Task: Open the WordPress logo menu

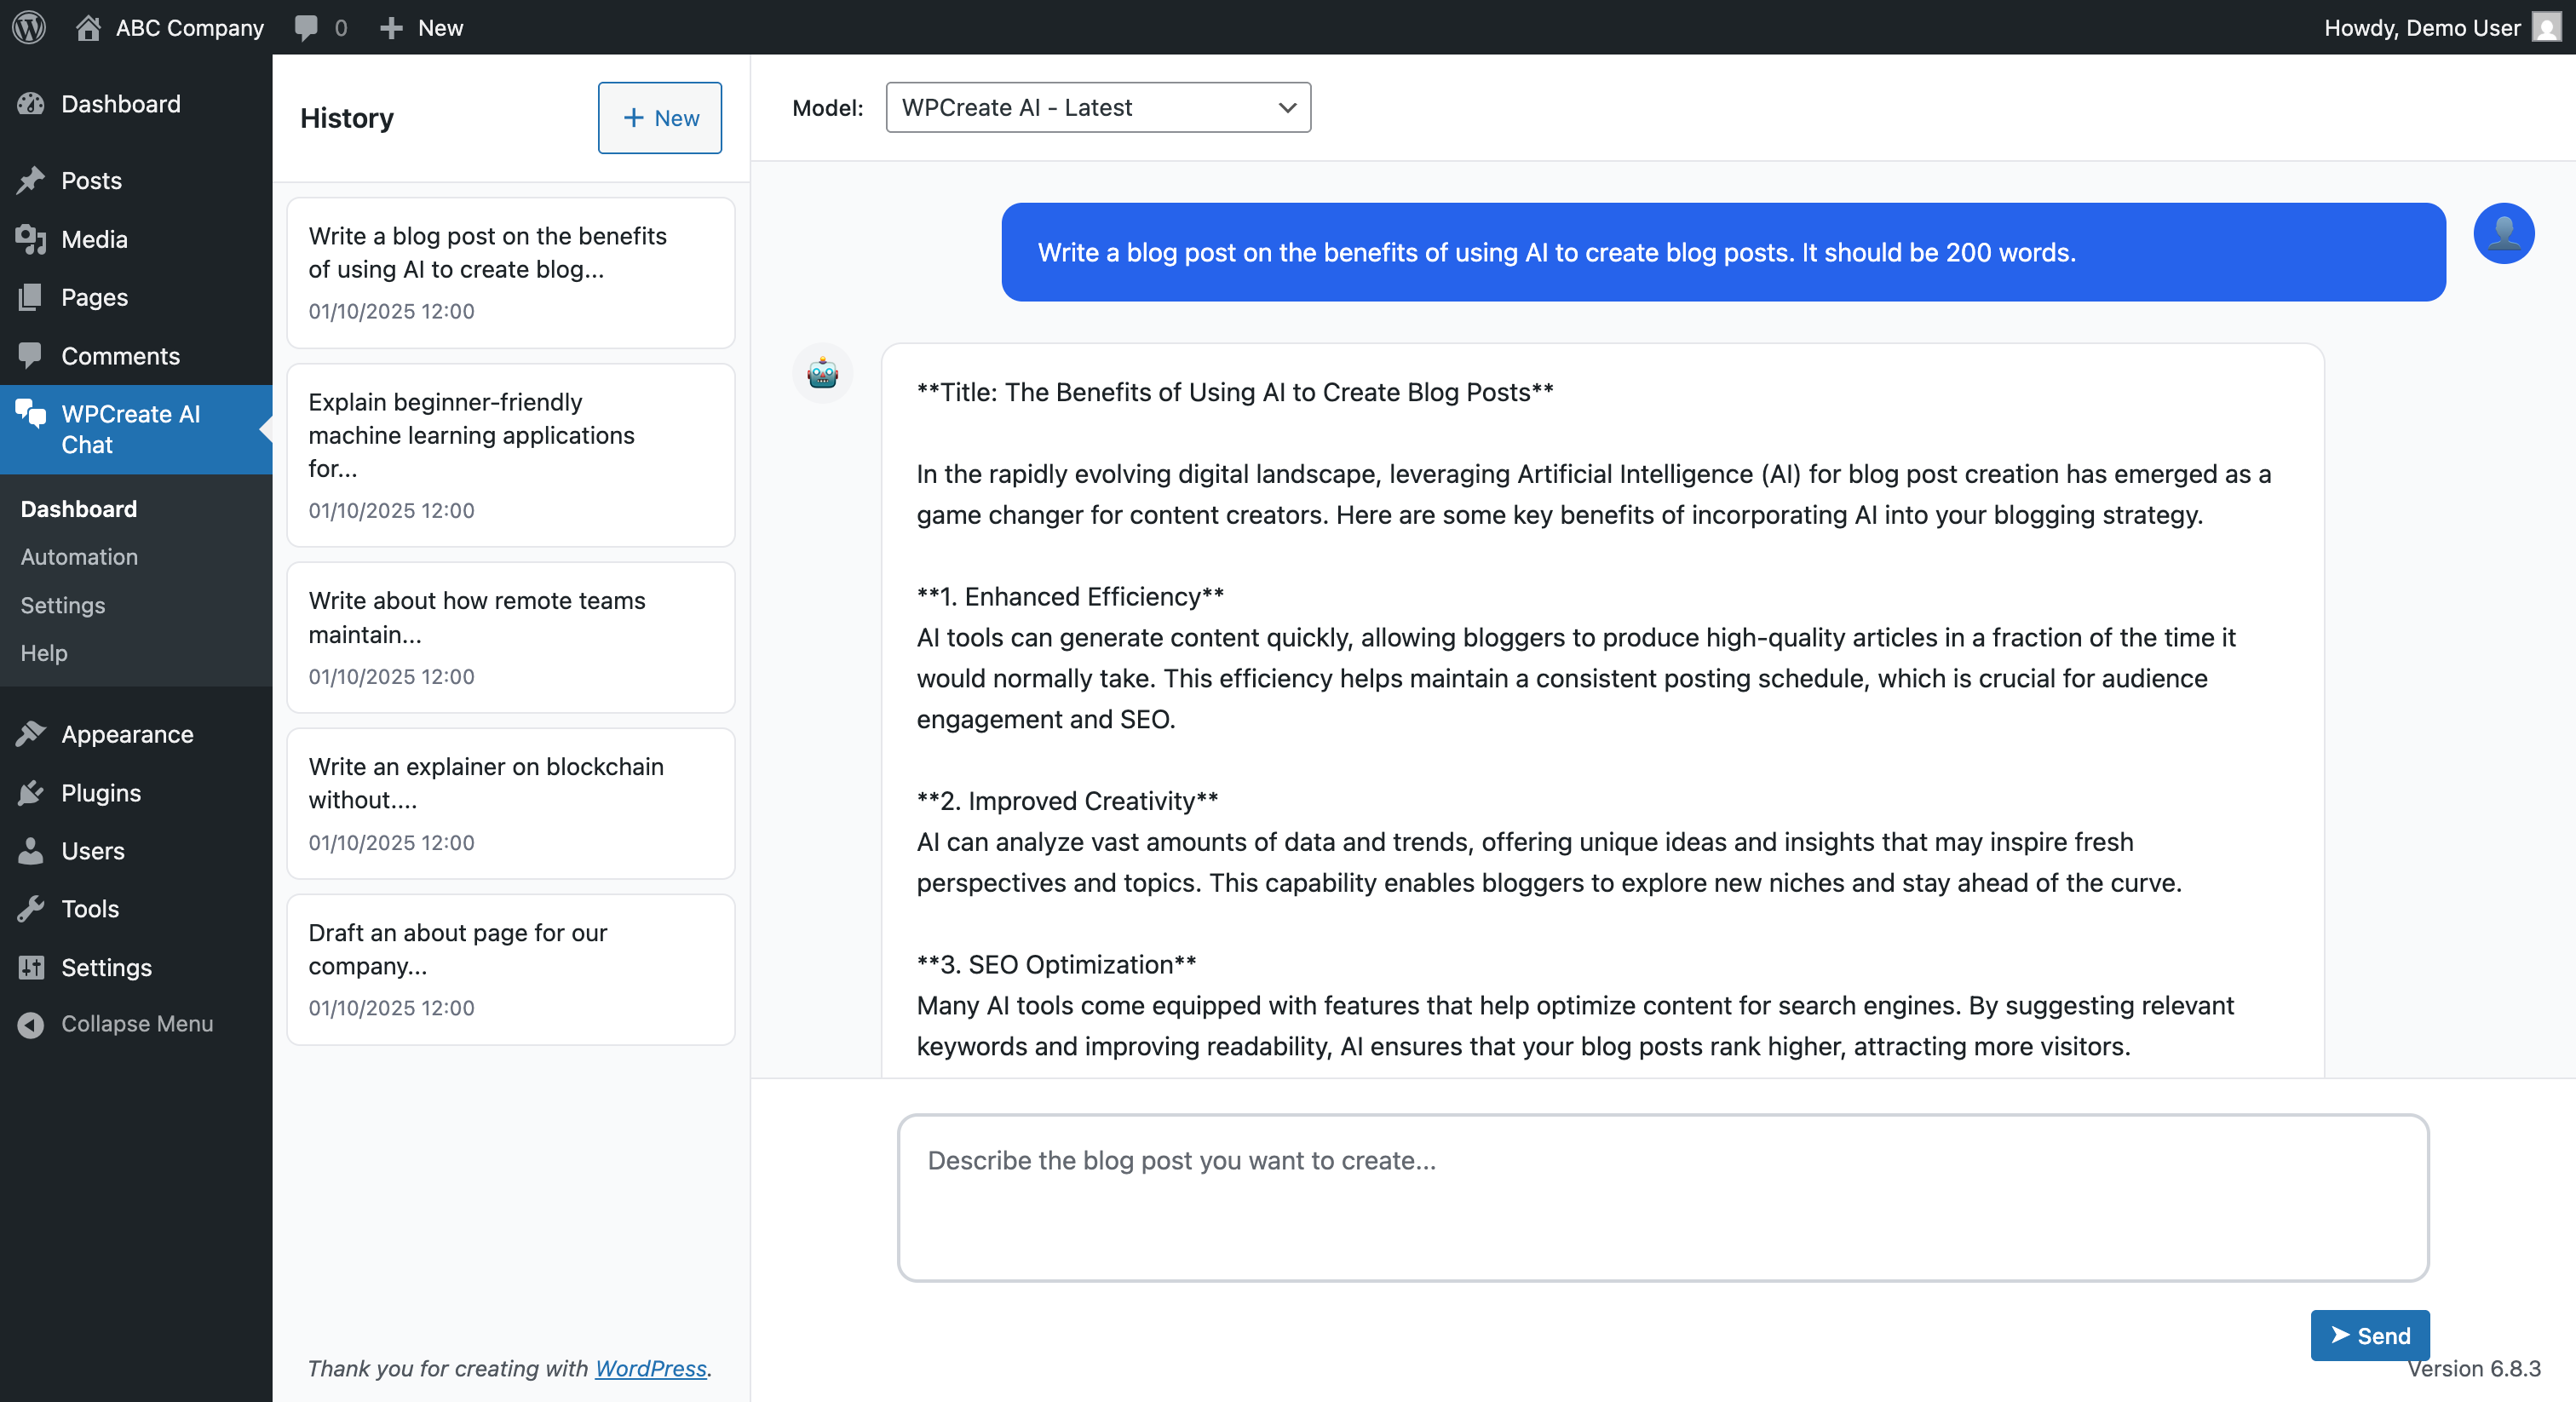Action: [x=28, y=27]
